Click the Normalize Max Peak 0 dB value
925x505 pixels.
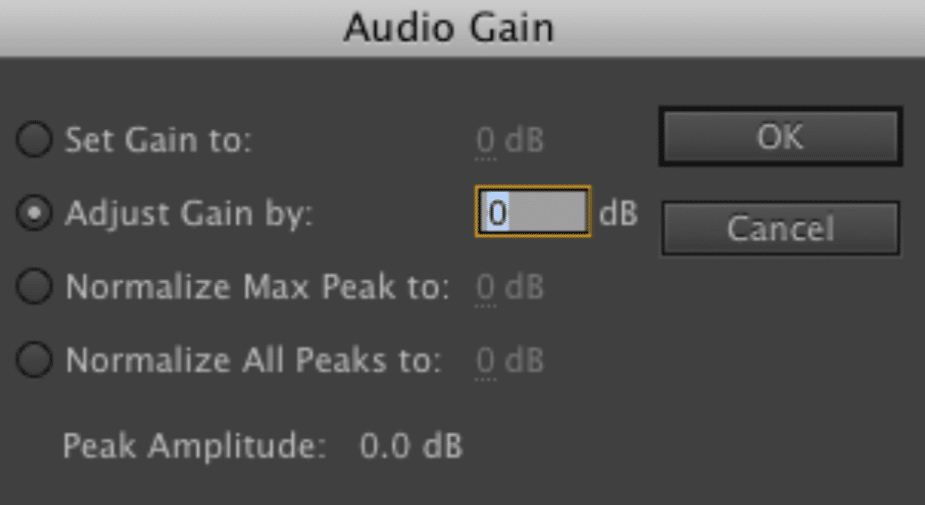click(510, 288)
